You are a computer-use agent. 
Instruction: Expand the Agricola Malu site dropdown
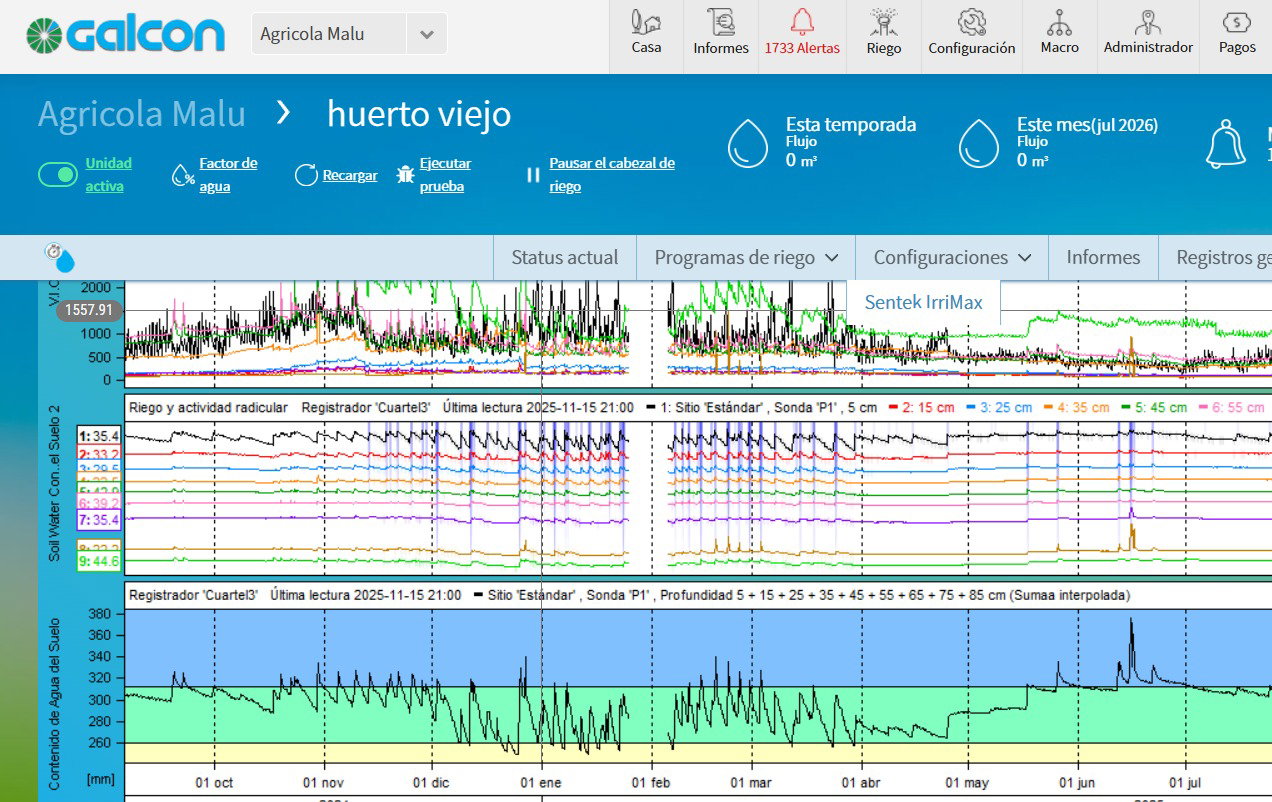pyautogui.click(x=348, y=34)
